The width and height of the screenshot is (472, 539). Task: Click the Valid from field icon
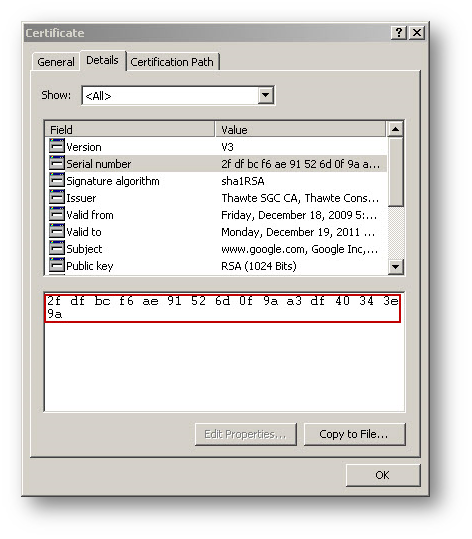click(x=57, y=214)
